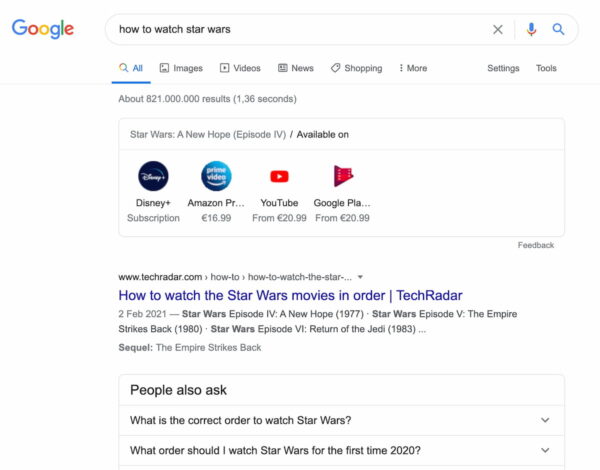Click the Star Wars: A New Hope breadcrumb
This screenshot has height=470, width=600.
click(x=208, y=135)
